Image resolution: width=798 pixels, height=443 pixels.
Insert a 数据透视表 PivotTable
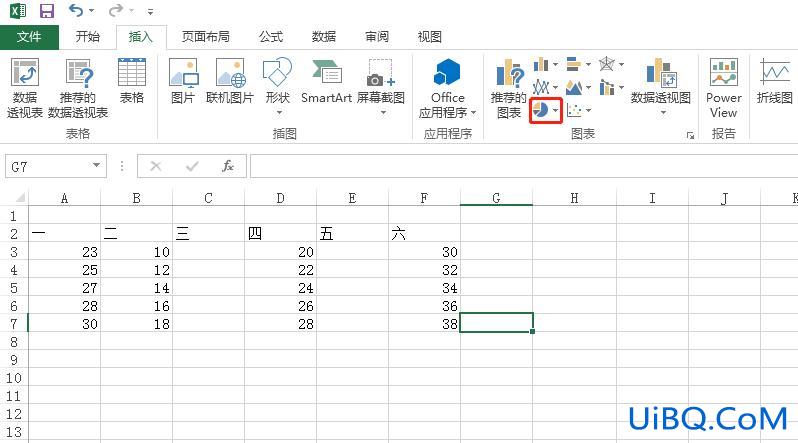point(24,88)
